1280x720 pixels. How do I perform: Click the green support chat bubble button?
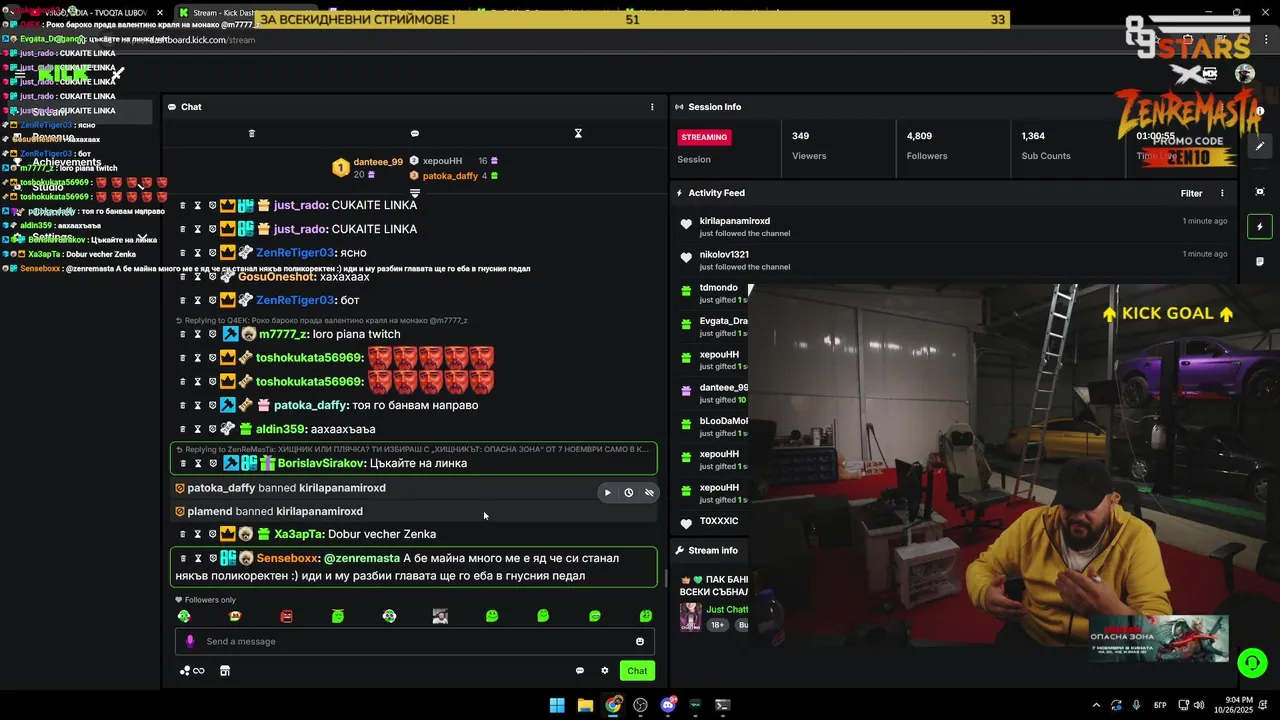click(1251, 662)
